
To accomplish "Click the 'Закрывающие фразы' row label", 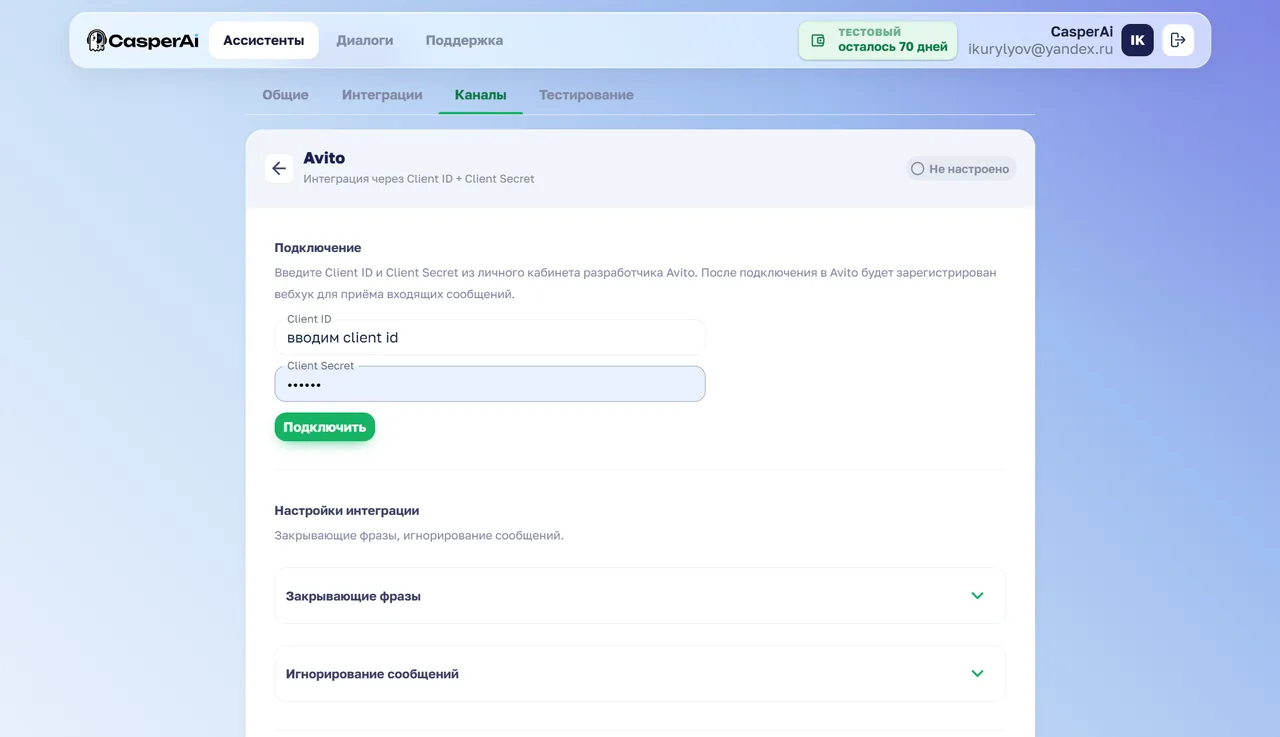I will pos(353,596).
